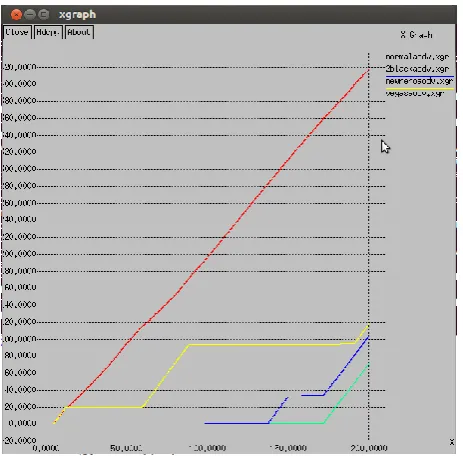Click the X Graph plot title
This screenshot has width=463, height=456.
[416, 35]
